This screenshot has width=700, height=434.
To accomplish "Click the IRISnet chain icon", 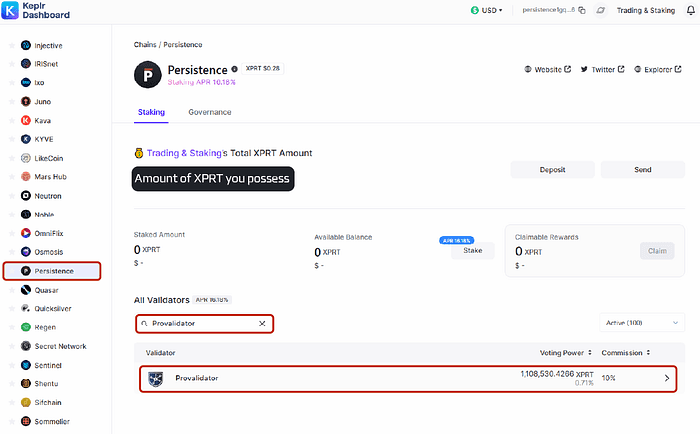I will coord(26,64).
